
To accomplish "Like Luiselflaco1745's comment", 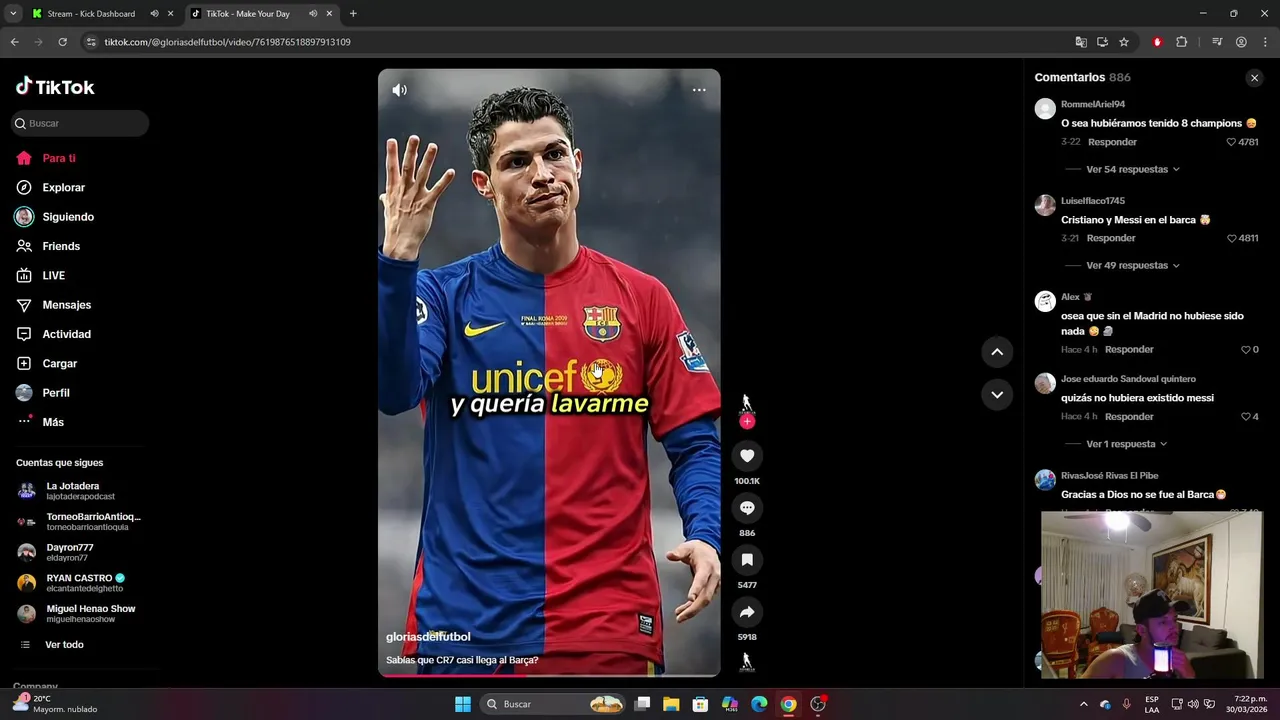I will click(1232, 238).
